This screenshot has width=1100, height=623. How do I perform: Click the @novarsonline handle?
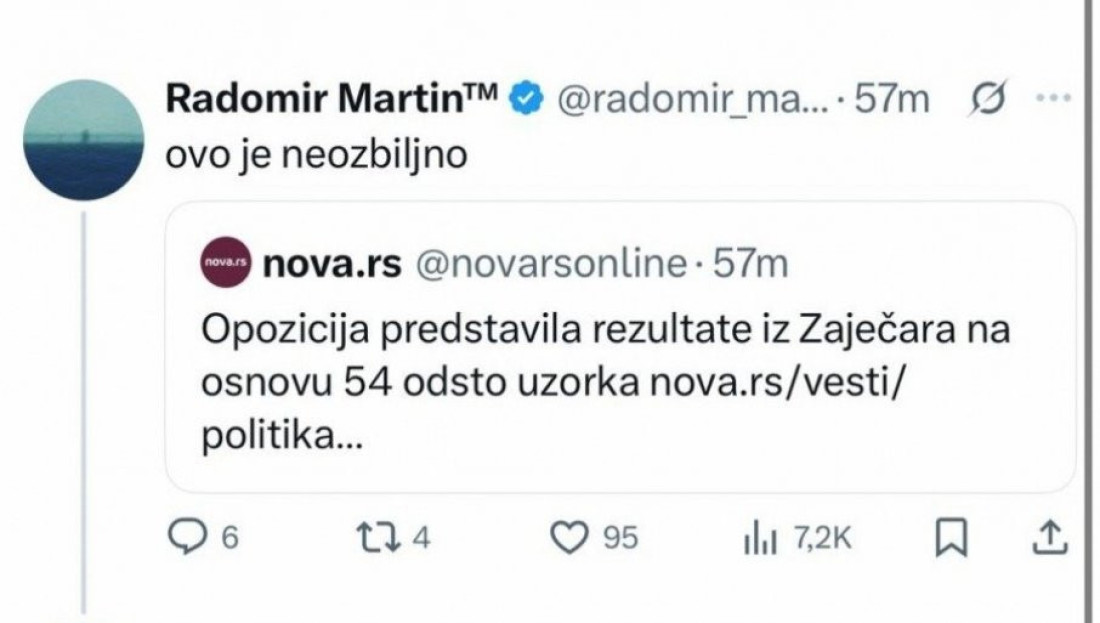pyautogui.click(x=550, y=264)
